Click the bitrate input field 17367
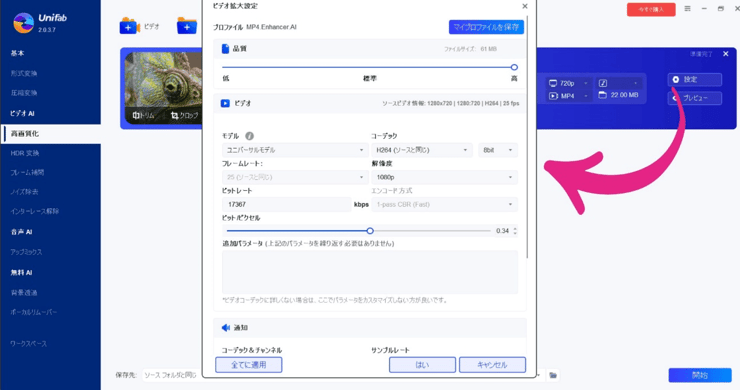 [286, 204]
